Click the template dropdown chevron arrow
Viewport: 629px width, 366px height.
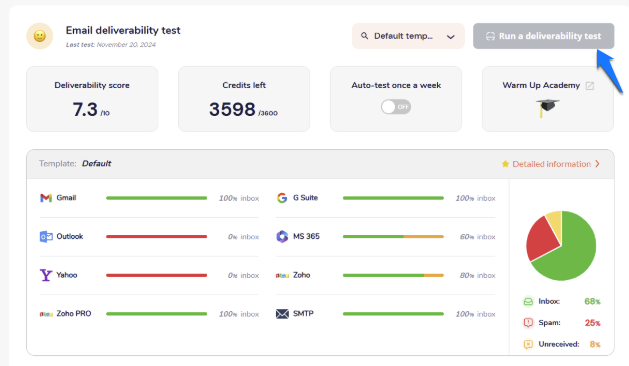[451, 37]
